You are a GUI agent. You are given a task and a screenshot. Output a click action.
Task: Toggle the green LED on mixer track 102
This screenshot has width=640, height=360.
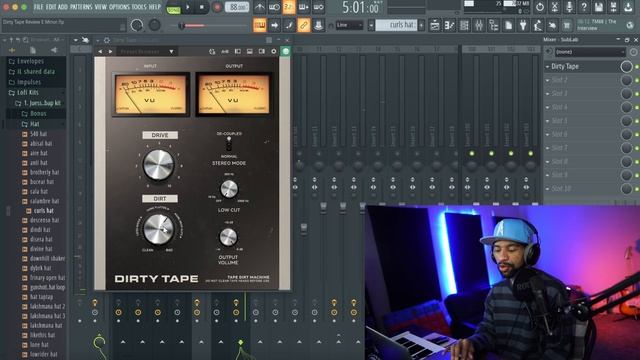click(x=511, y=153)
